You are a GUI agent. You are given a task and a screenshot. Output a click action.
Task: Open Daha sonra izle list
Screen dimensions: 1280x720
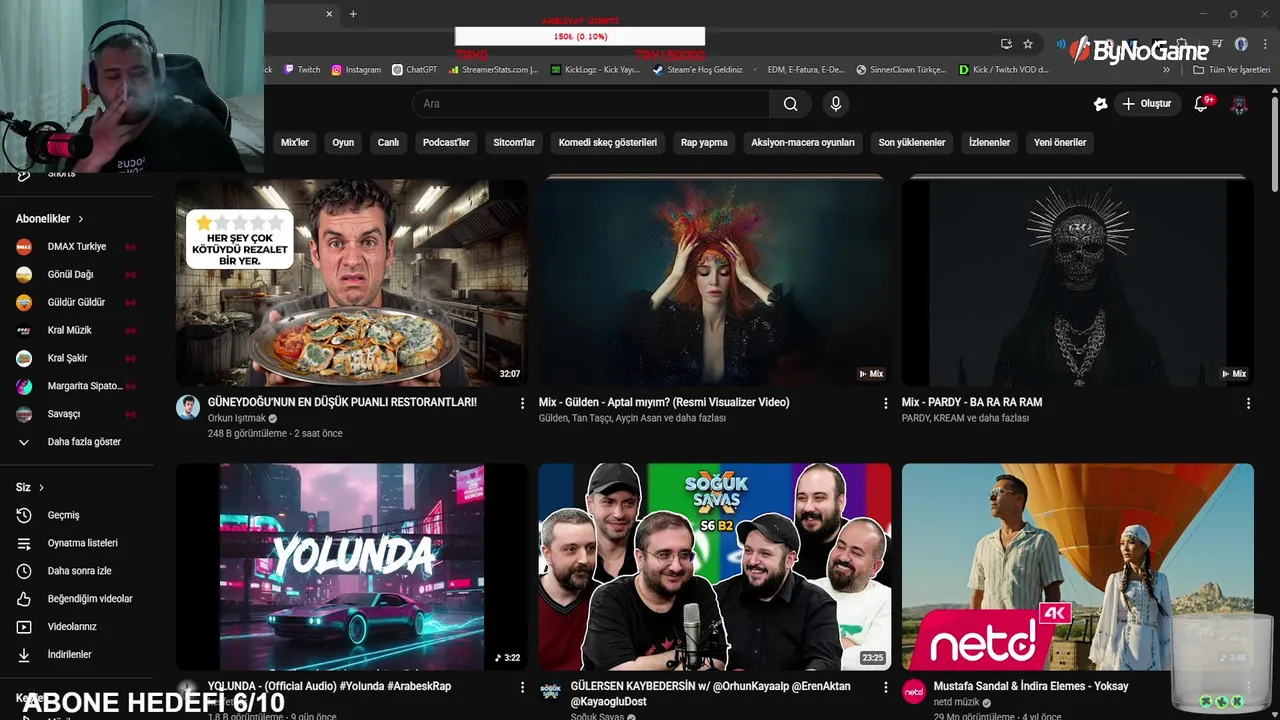click(77, 571)
